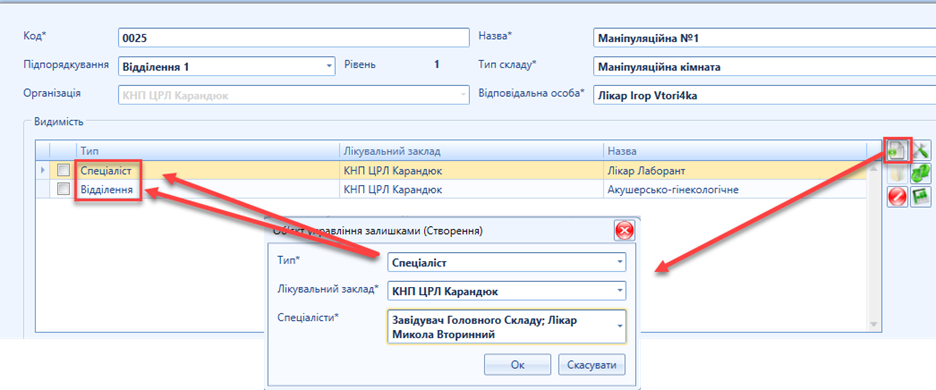The height and width of the screenshot is (390, 936).
Task: Select the Акушерсько-гінекологічне cell
Action: tap(734, 189)
